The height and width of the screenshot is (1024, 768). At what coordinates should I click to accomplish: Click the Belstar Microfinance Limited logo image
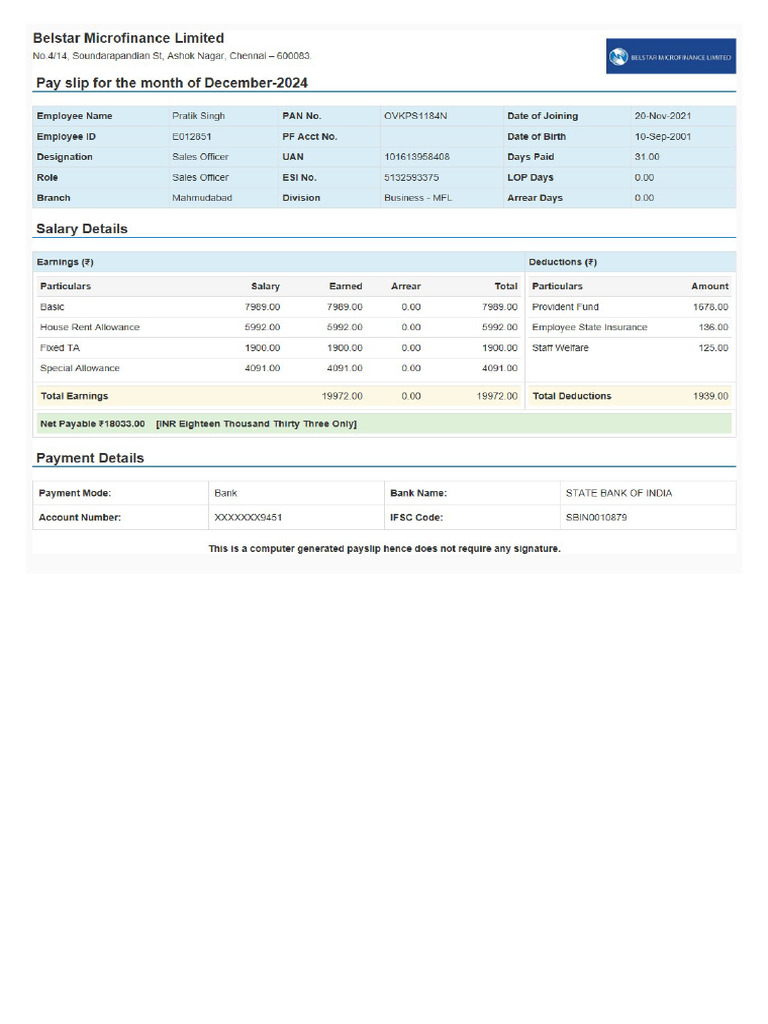click(671, 56)
